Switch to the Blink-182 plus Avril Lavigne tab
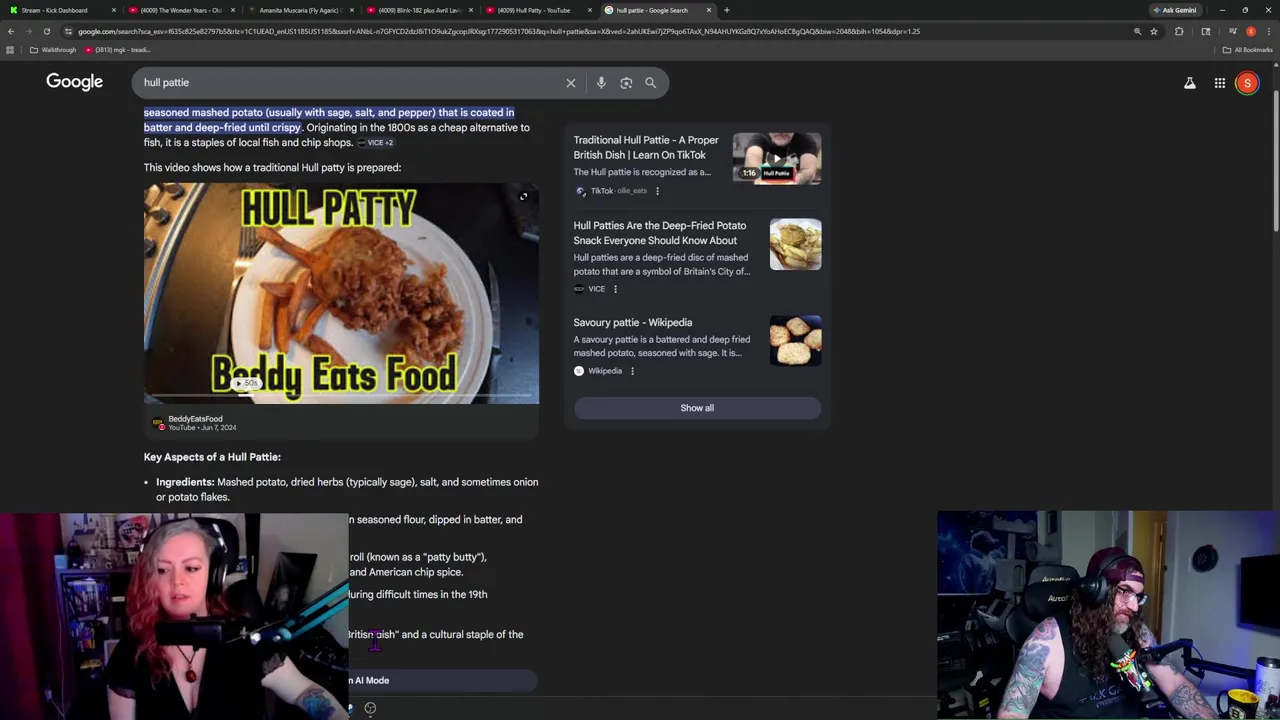This screenshot has height=720, width=1280. pos(419,10)
